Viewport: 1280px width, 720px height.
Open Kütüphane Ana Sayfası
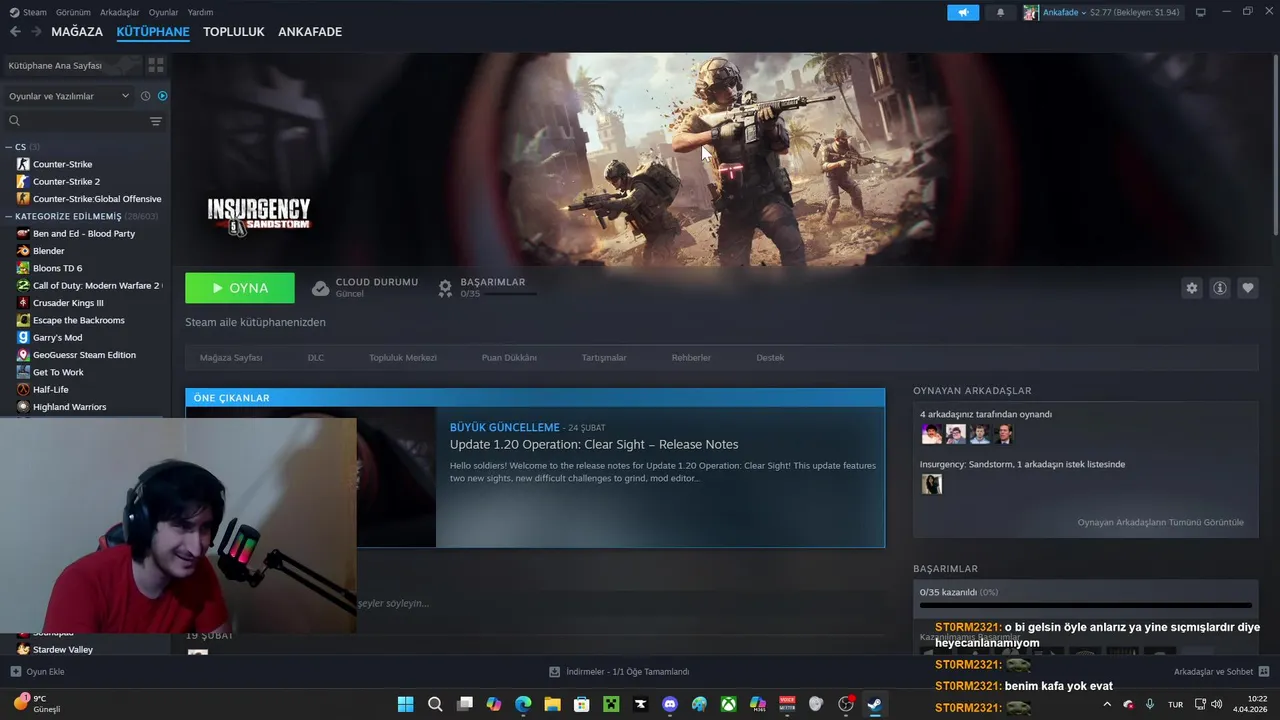click(x=55, y=65)
